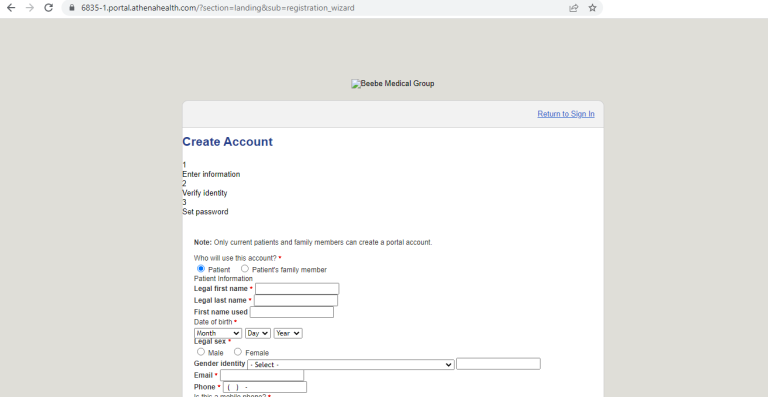Click the note about current patients

coord(313,242)
